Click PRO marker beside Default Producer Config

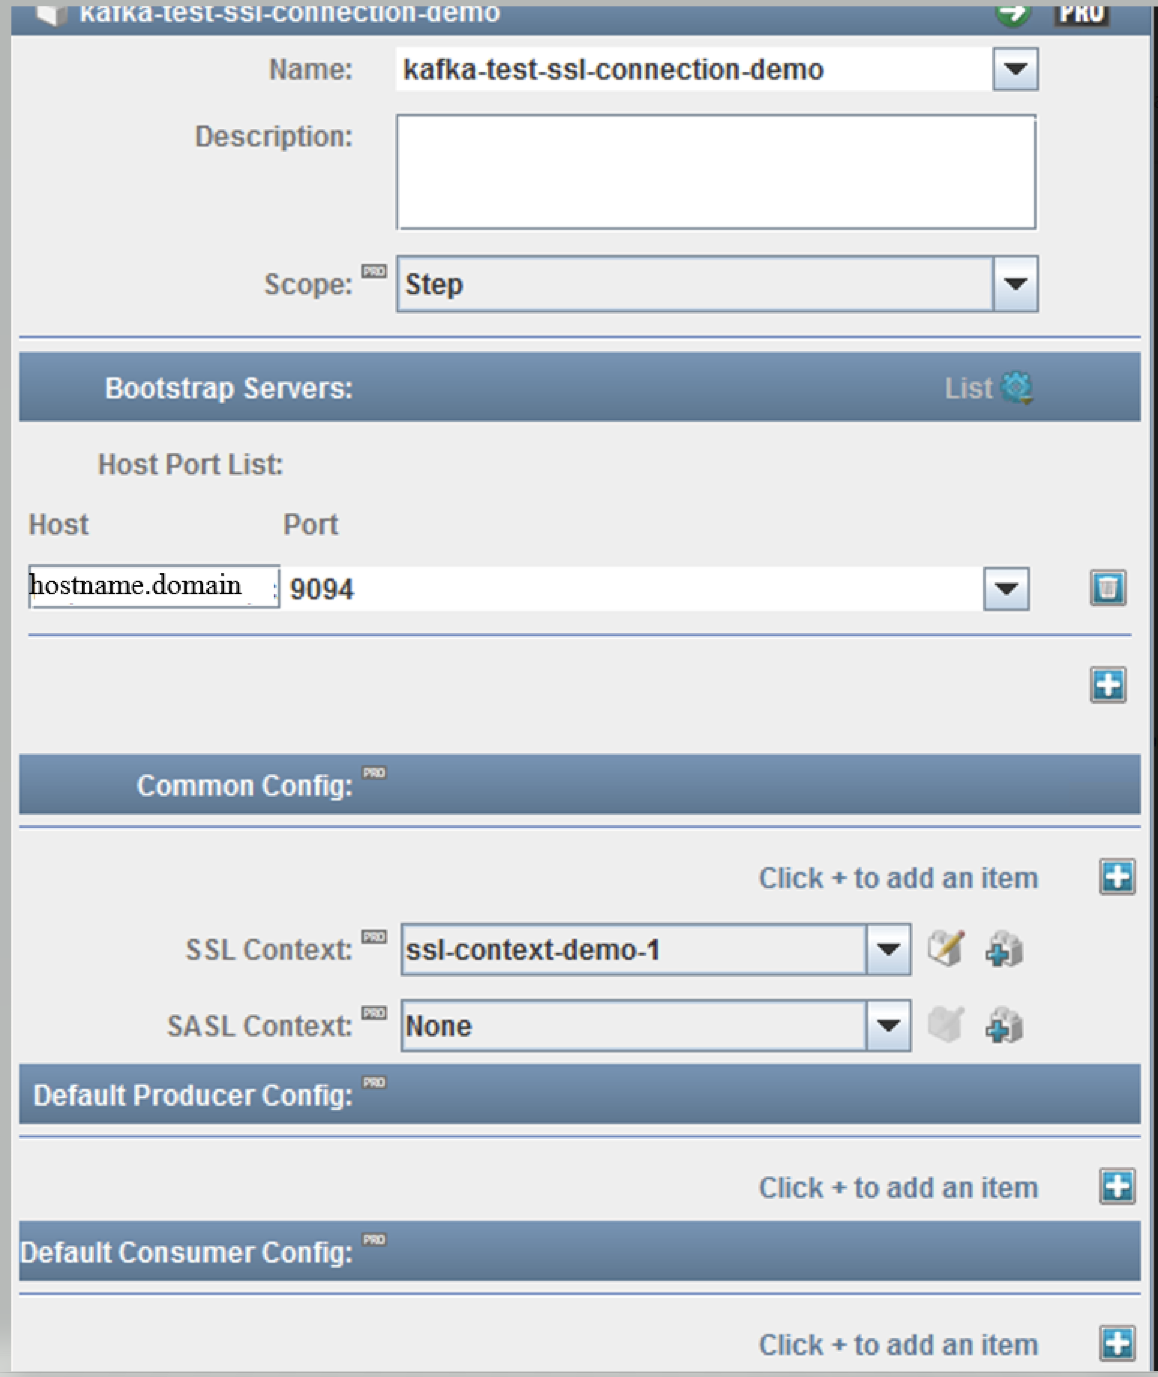pyautogui.click(x=374, y=1082)
